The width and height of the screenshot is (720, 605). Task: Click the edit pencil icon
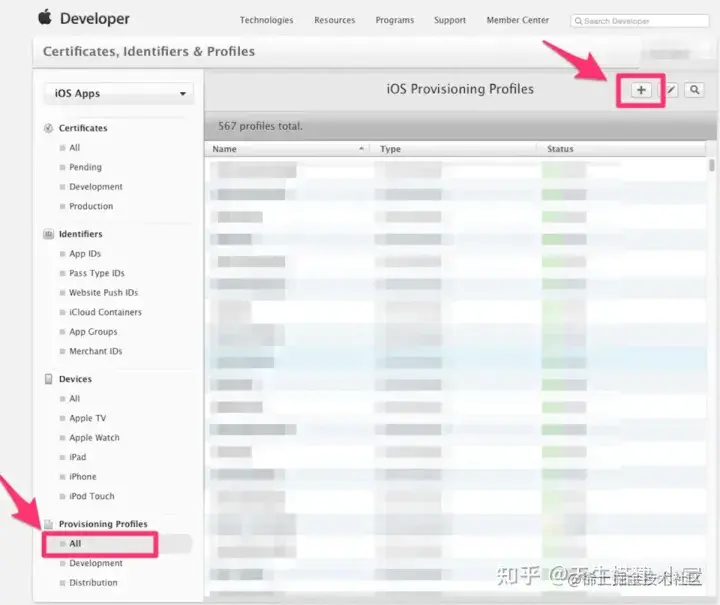point(671,90)
